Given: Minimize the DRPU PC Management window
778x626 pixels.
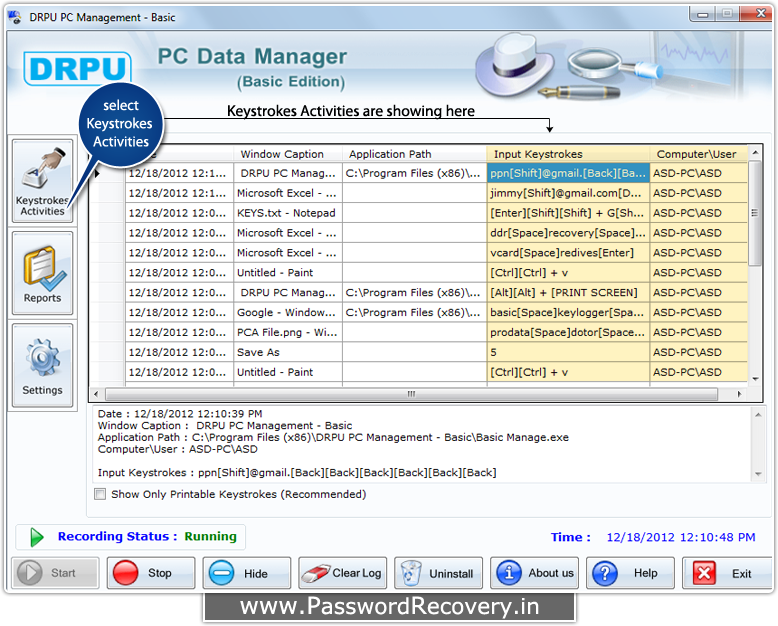Looking at the screenshot, I should (x=702, y=14).
